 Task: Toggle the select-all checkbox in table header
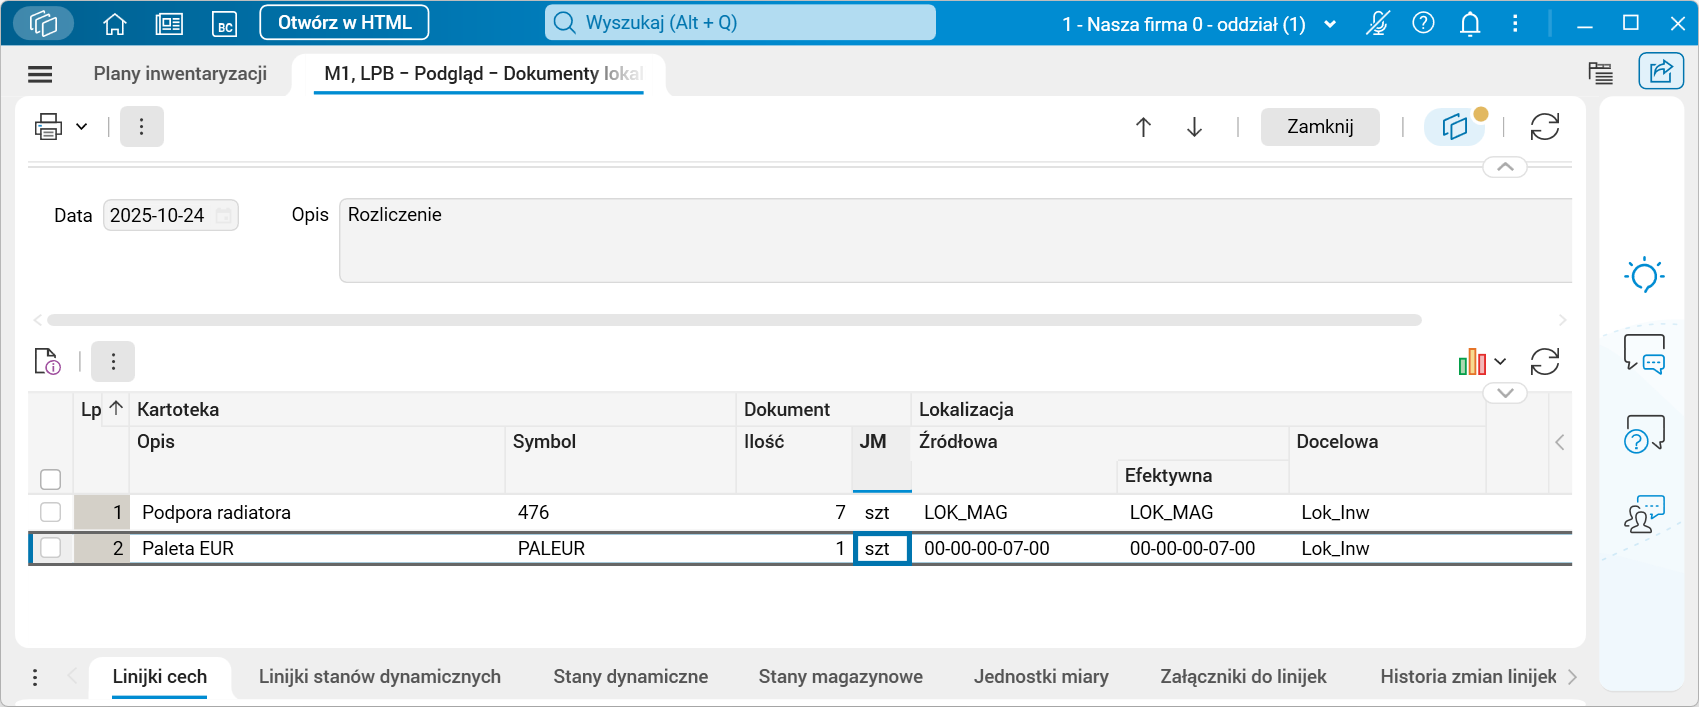click(x=51, y=479)
